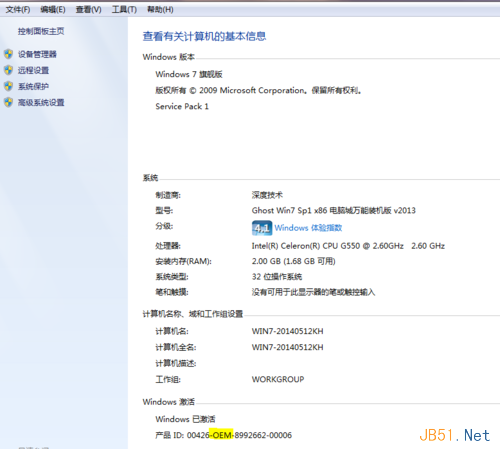Open the 帮助(H) menu
Screen dimensions: 500x449
pos(160,10)
